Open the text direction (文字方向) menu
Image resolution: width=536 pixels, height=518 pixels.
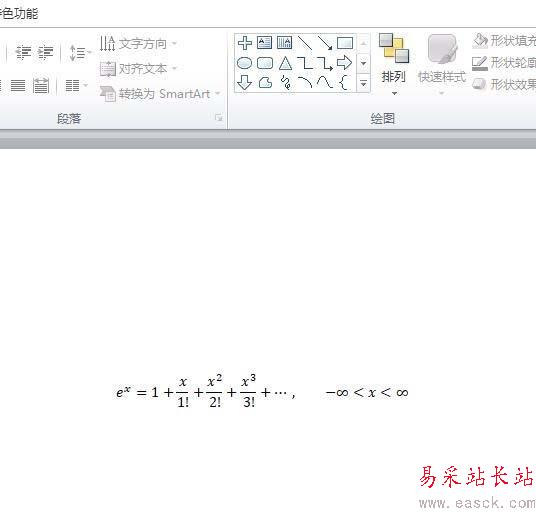(x=138, y=44)
